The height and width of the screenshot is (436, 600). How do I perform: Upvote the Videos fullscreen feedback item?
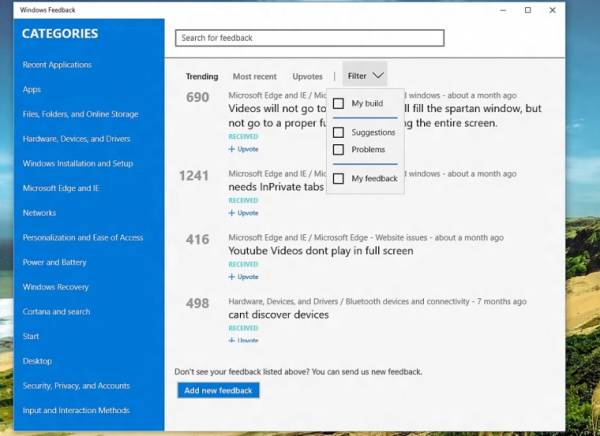(x=243, y=149)
